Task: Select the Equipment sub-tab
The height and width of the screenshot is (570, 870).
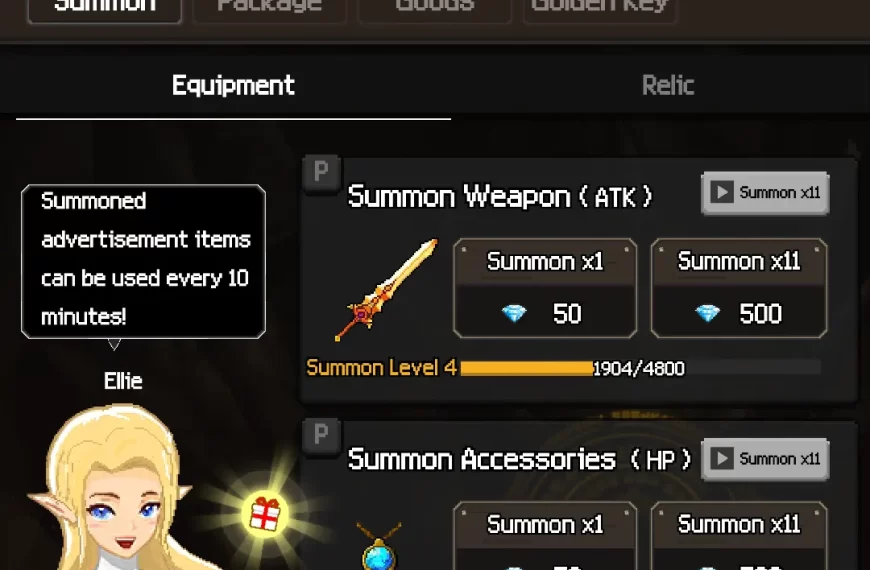Action: coord(233,85)
